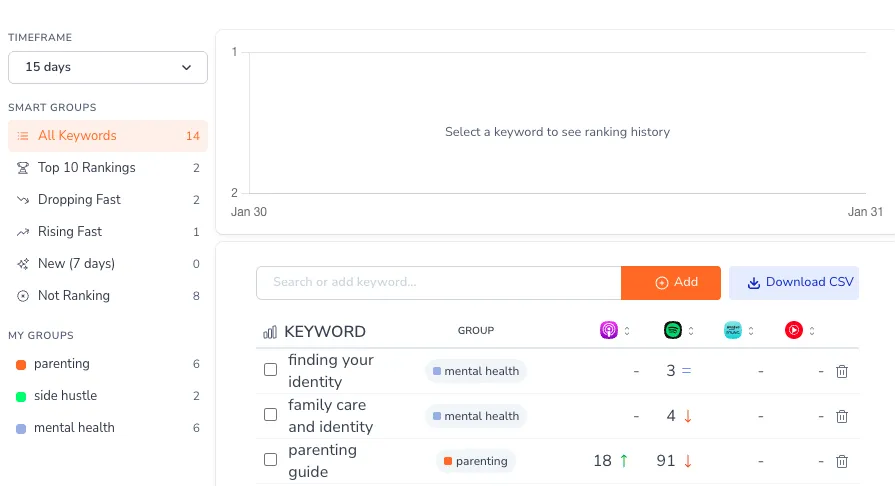This screenshot has height=486, width=895.
Task: Click the Dropping Fast trend-down icon
Action: click(x=23, y=200)
